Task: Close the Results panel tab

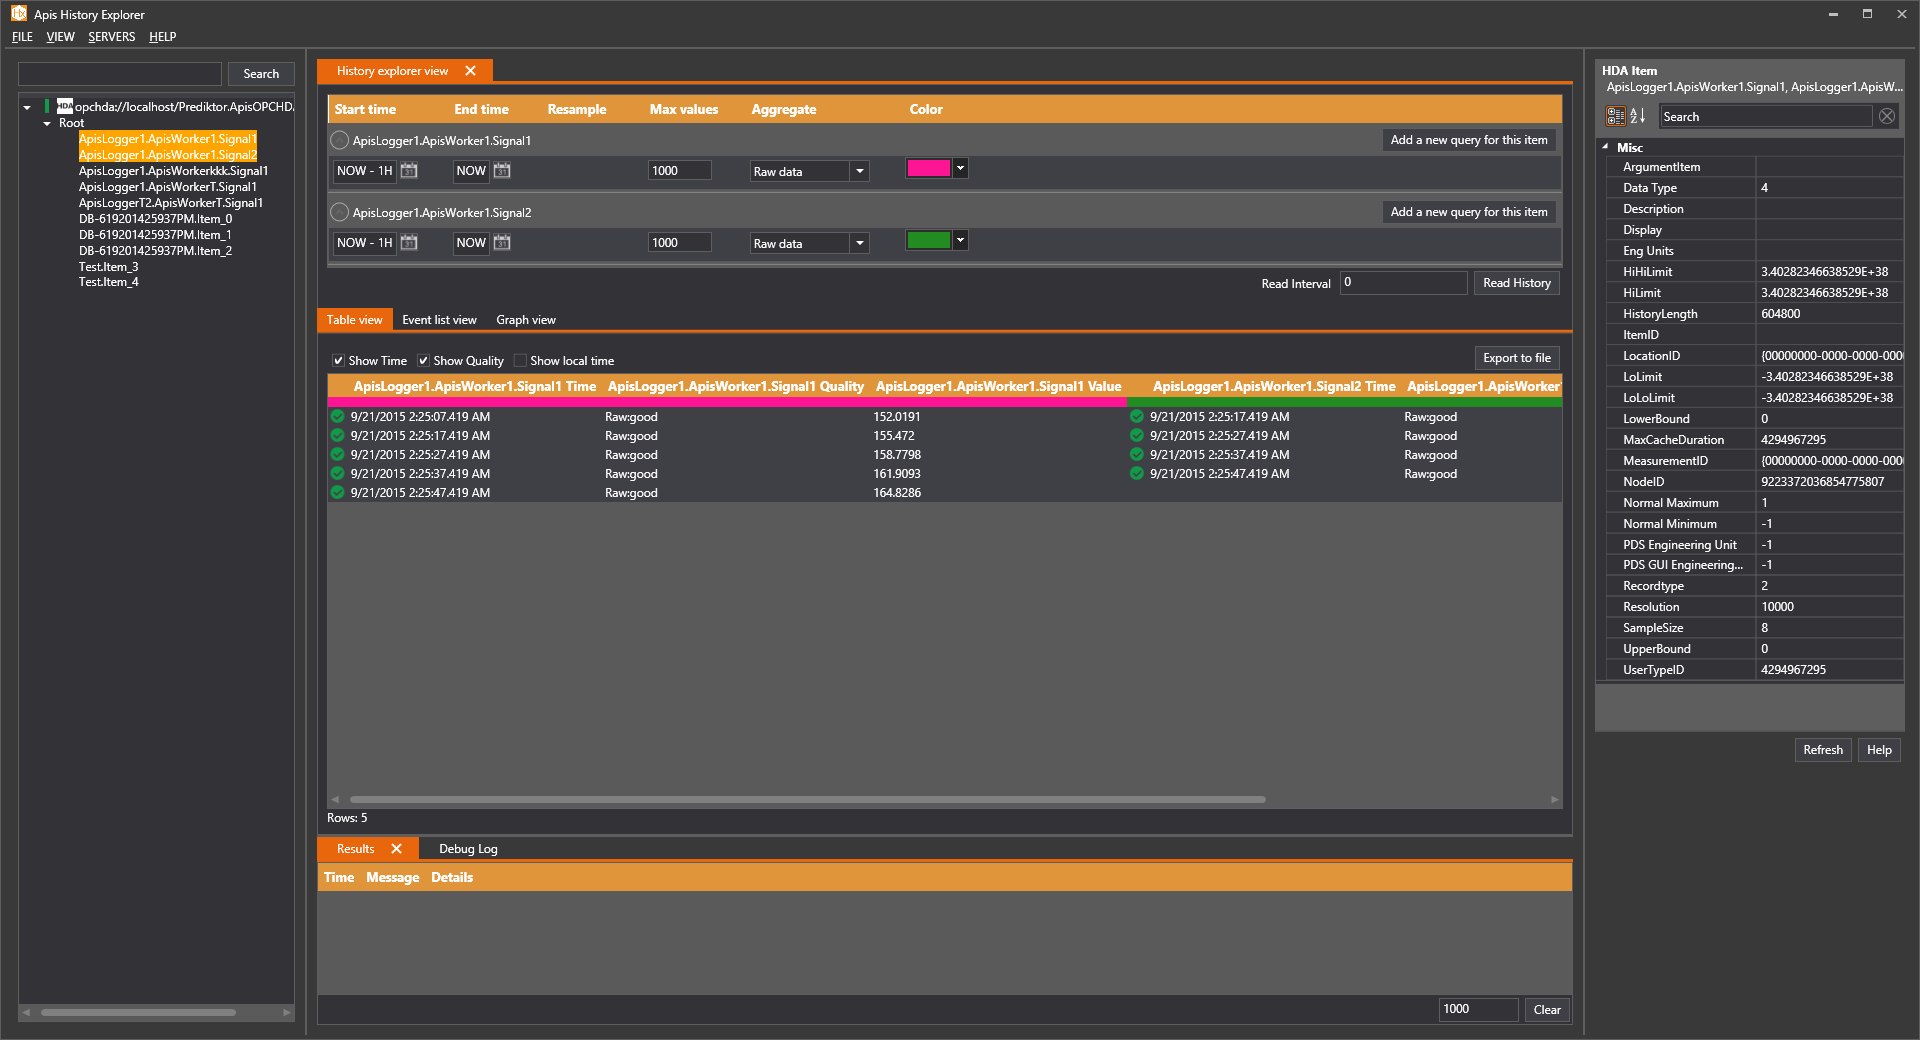Action: click(396, 849)
